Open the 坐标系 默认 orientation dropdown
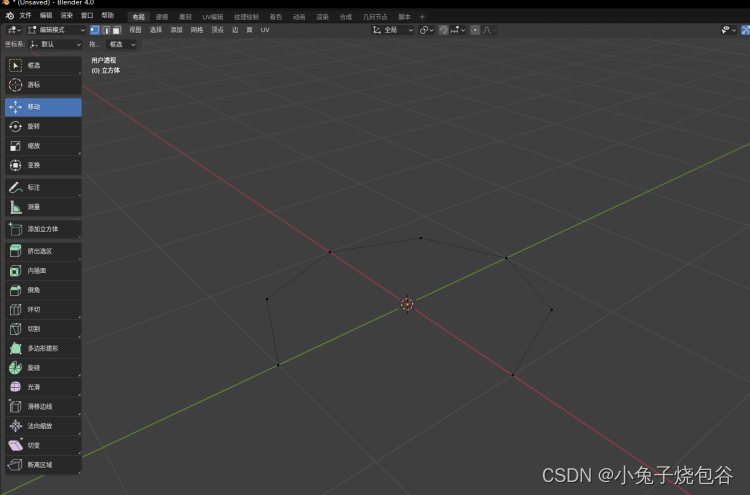 point(55,44)
